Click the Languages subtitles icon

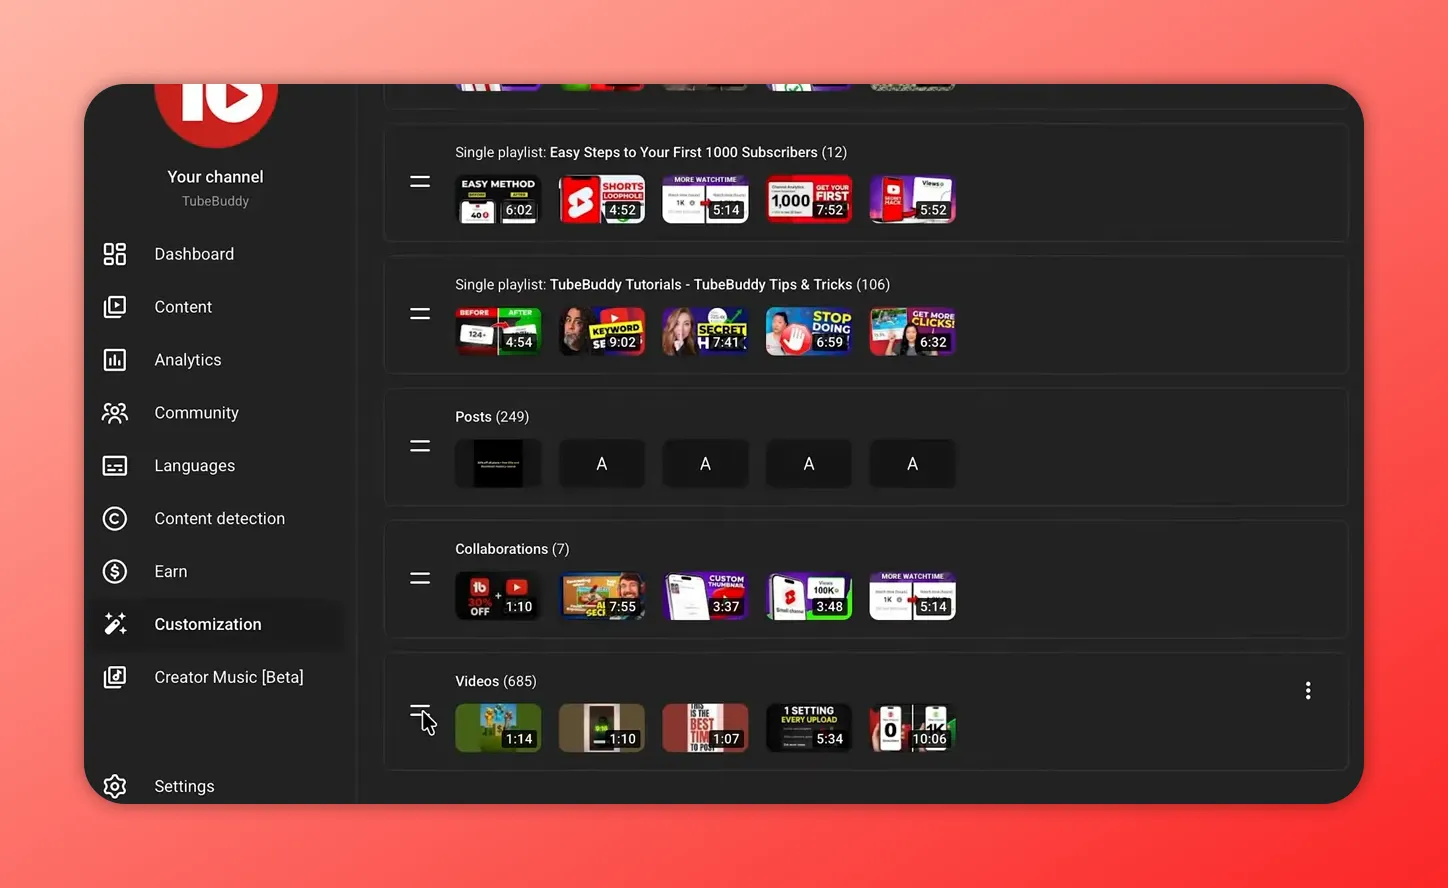click(115, 466)
